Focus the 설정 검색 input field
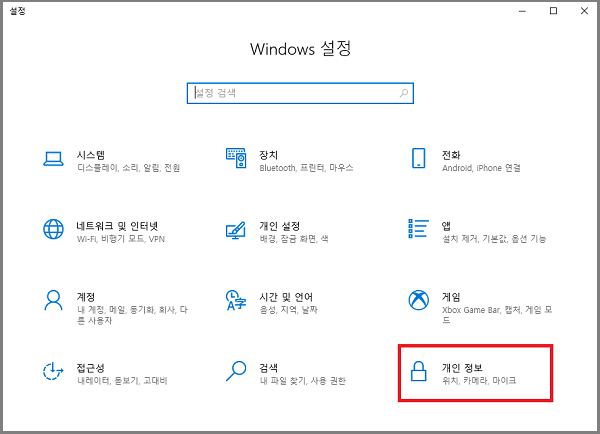 (x=300, y=93)
